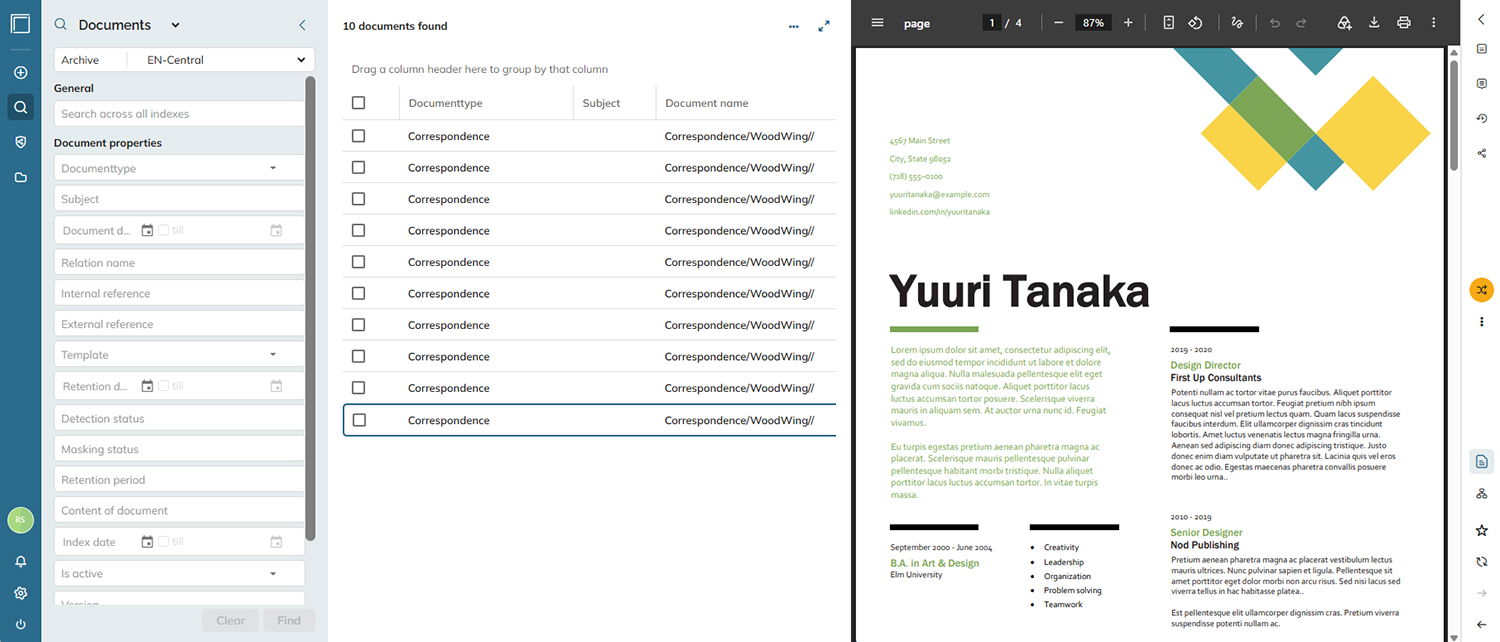Zoom out the PDF with minus button
The height and width of the screenshot is (642, 1500).
tap(1059, 23)
